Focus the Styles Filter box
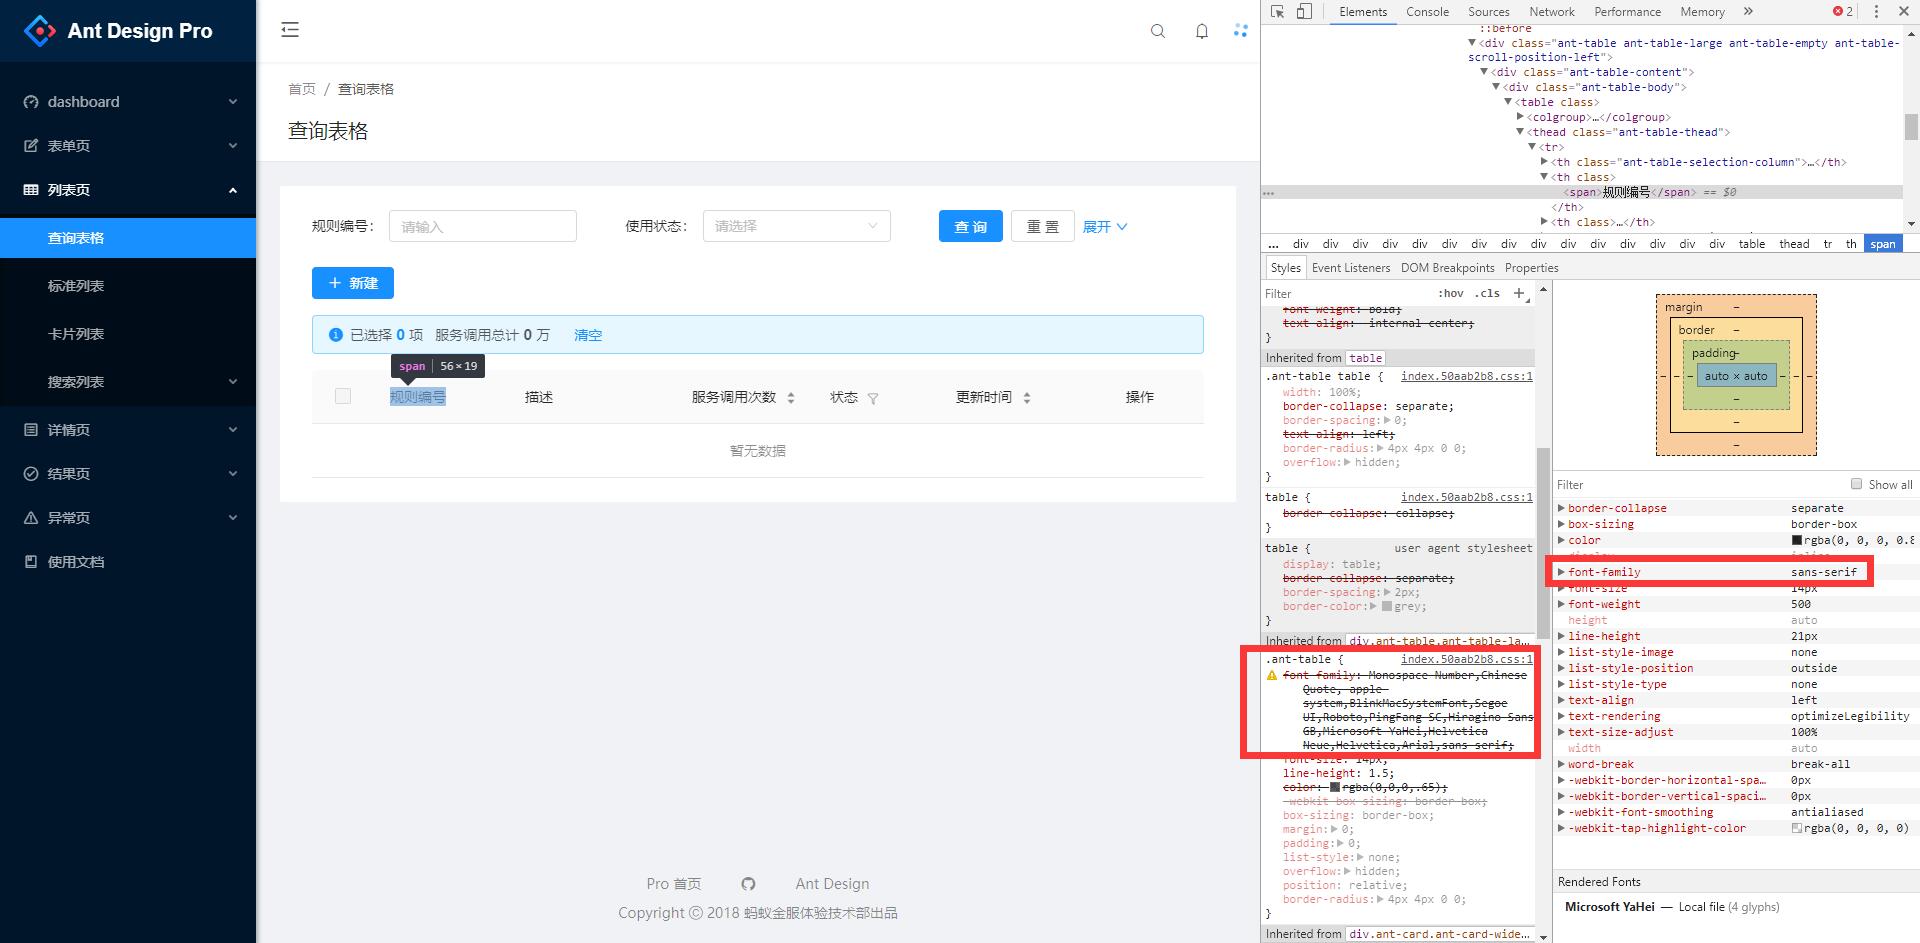 tap(1347, 293)
